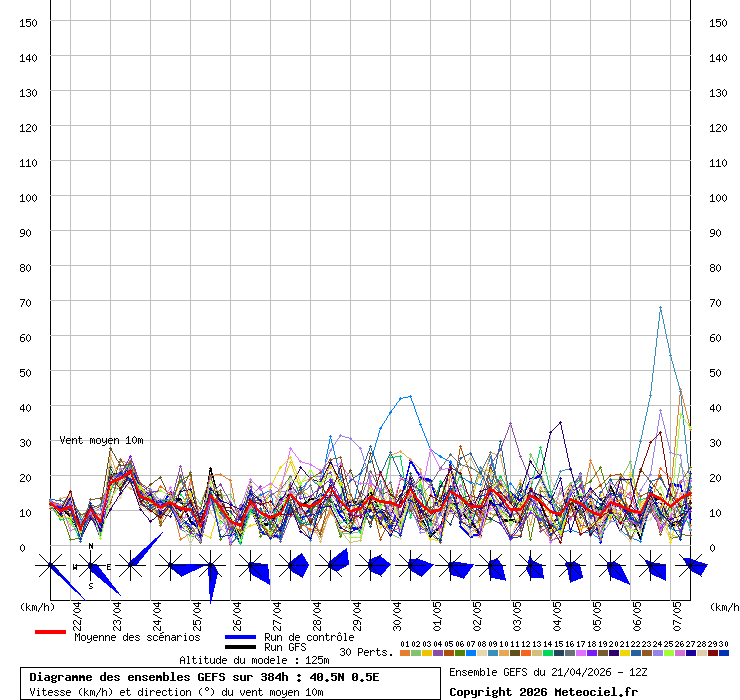The width and height of the screenshot is (740, 700).
Task: Click the red line icon for Moyenne des scénarios
Action: click(50, 632)
